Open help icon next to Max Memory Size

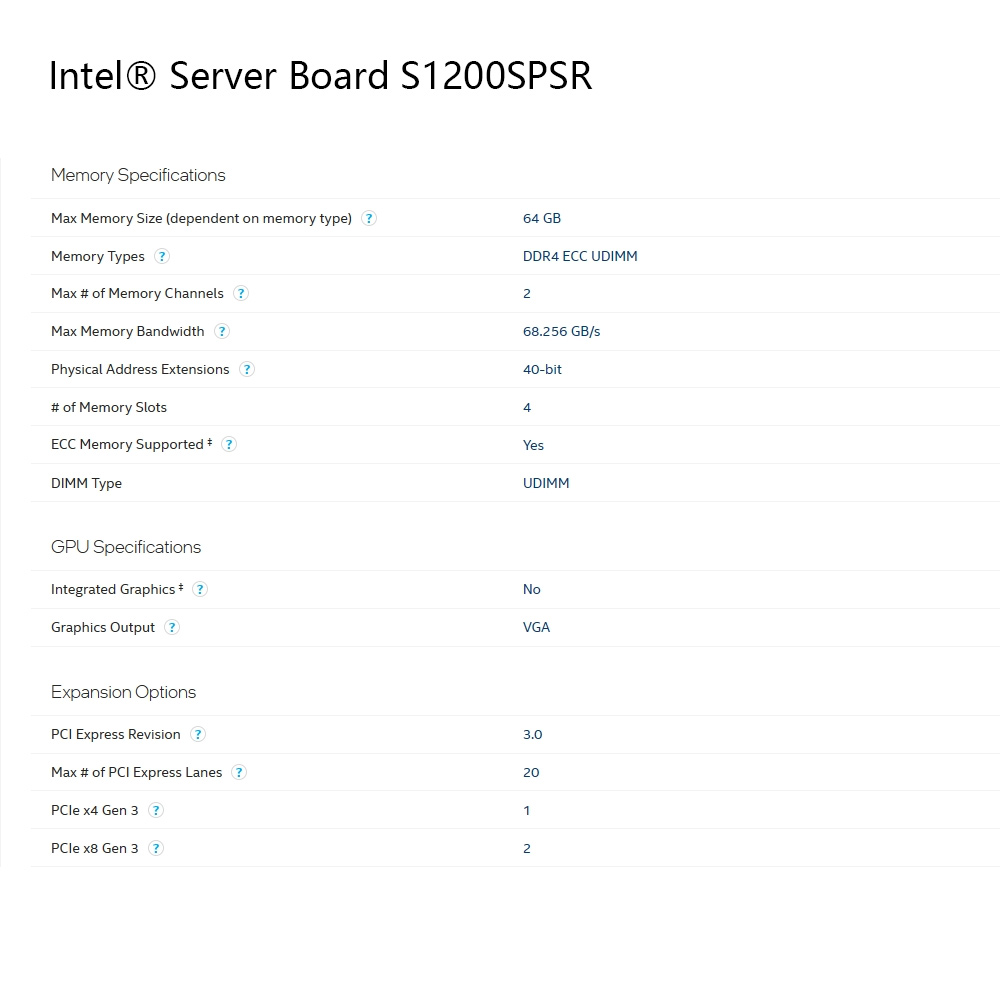point(369,218)
